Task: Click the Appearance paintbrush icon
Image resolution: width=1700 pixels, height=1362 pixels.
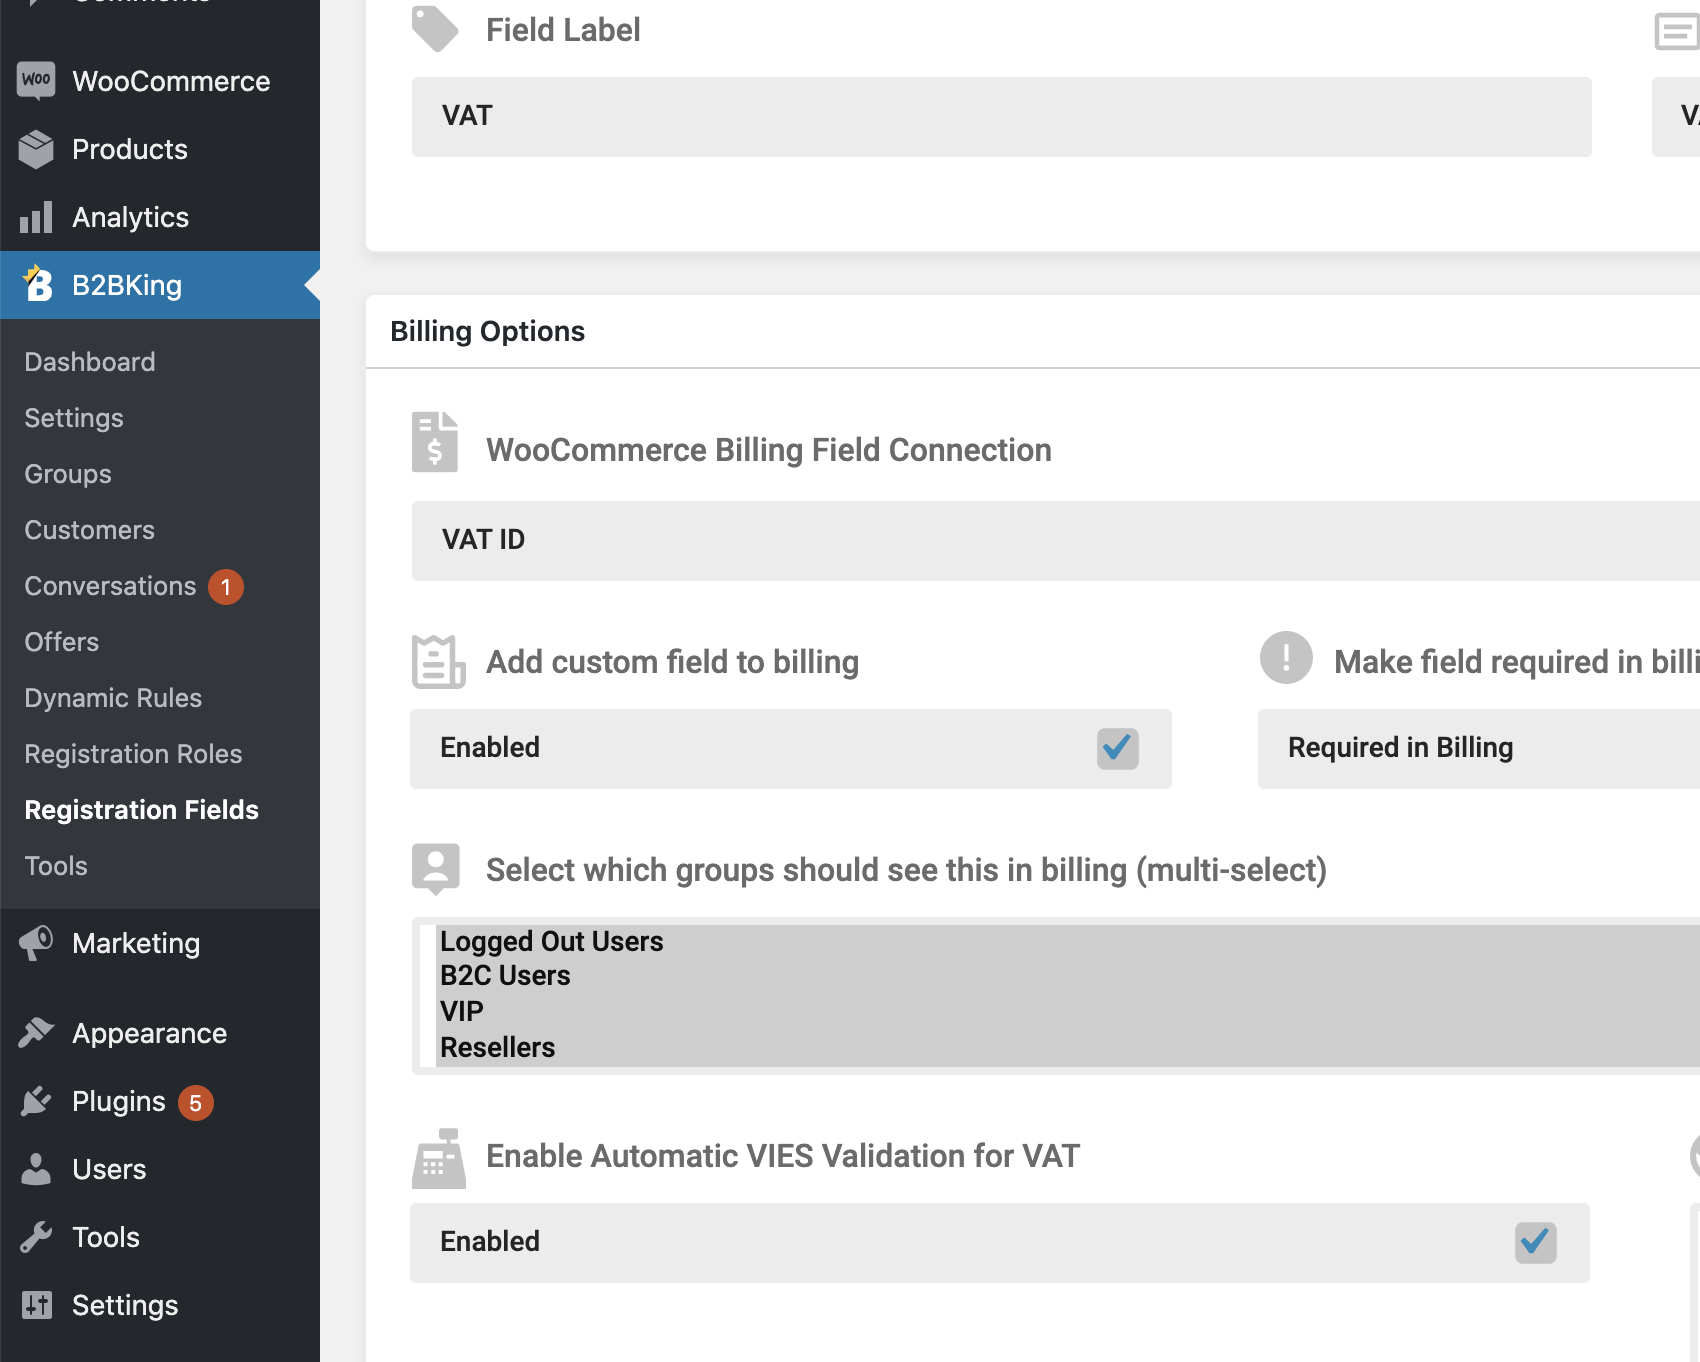Action: 36,1033
